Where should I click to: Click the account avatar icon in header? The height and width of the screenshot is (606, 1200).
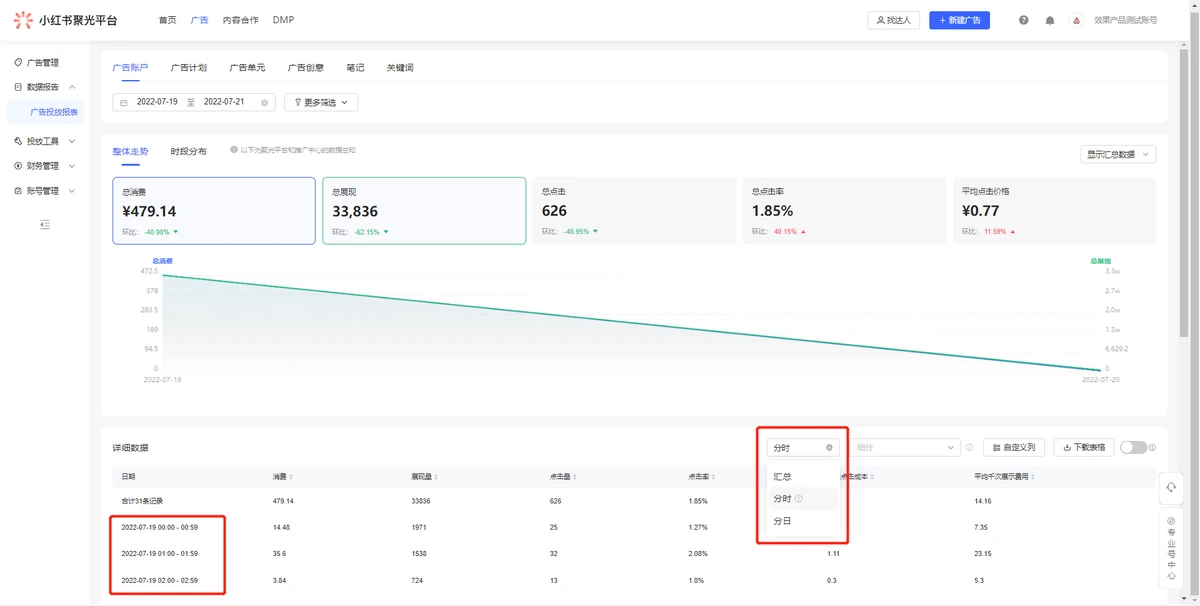pos(1076,20)
